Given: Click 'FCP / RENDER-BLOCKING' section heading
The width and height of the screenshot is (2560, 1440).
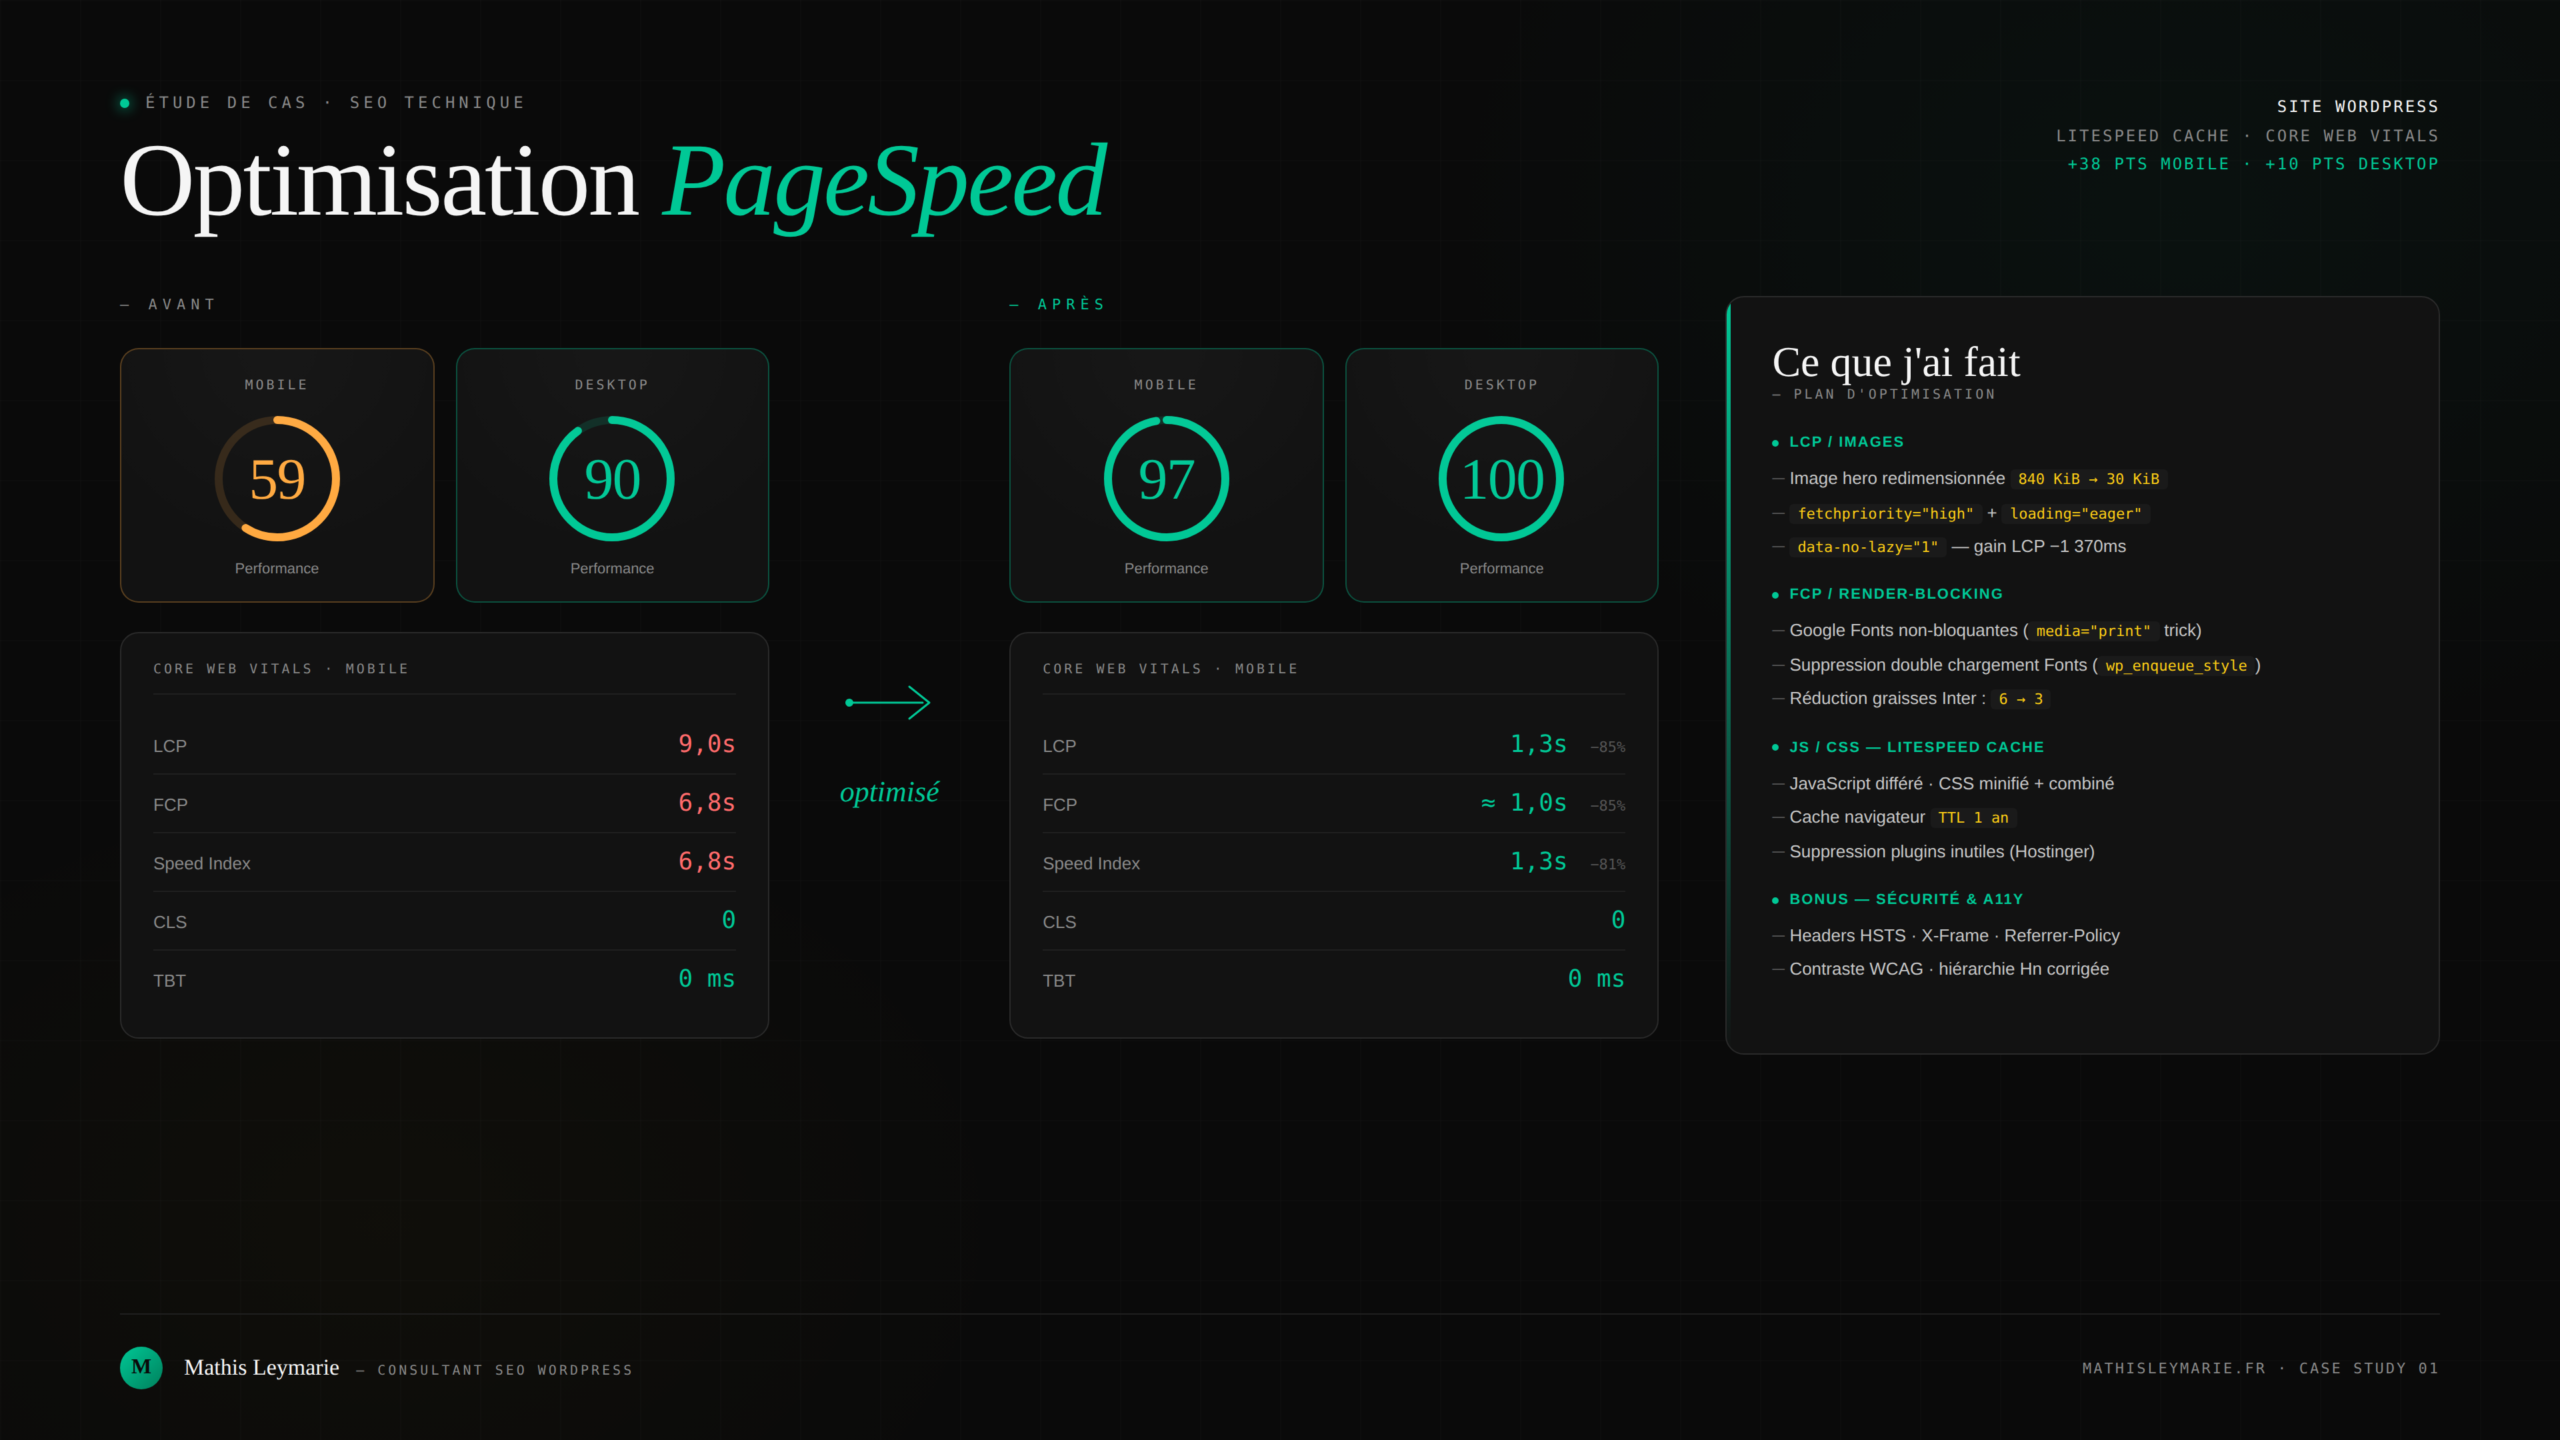Looking at the screenshot, I should pos(1896,594).
